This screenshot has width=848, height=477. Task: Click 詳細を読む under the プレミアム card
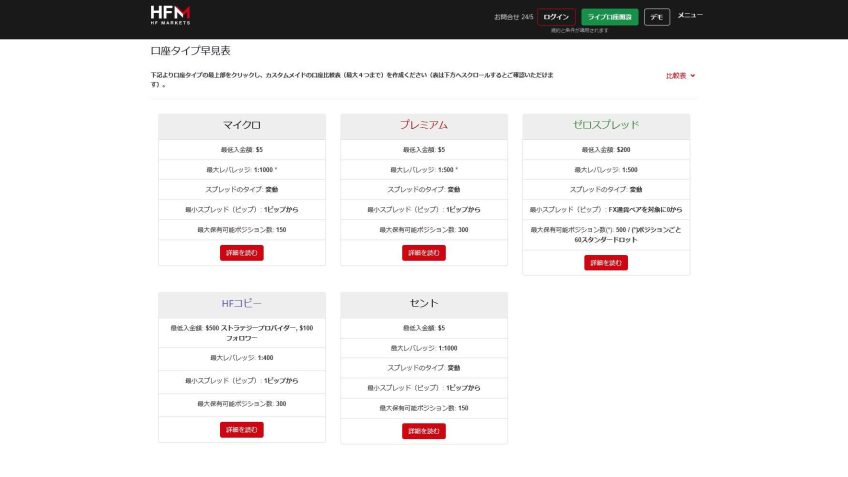point(424,253)
